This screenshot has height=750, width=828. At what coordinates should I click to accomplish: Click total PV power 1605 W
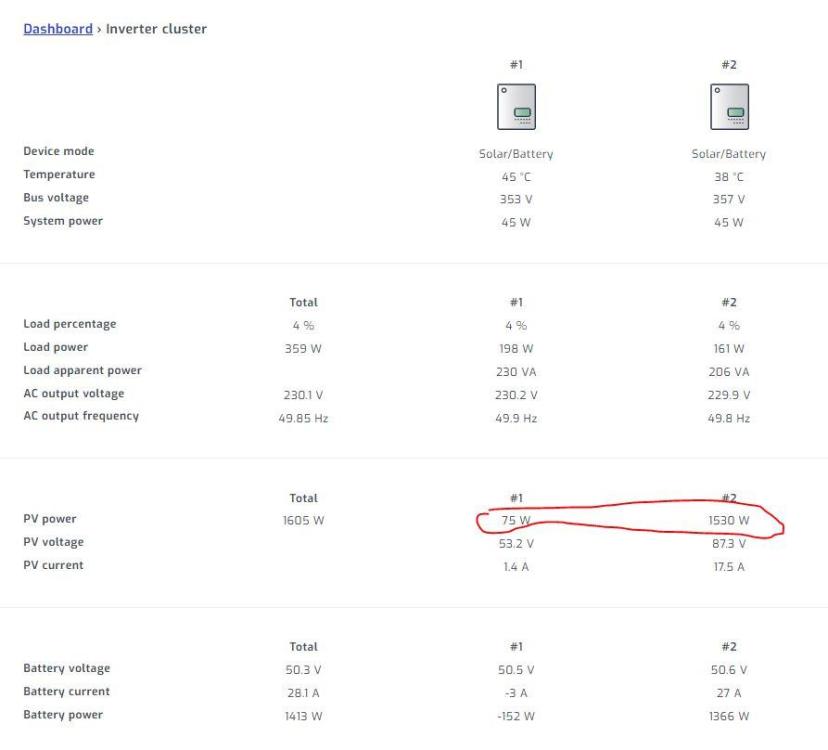303,520
